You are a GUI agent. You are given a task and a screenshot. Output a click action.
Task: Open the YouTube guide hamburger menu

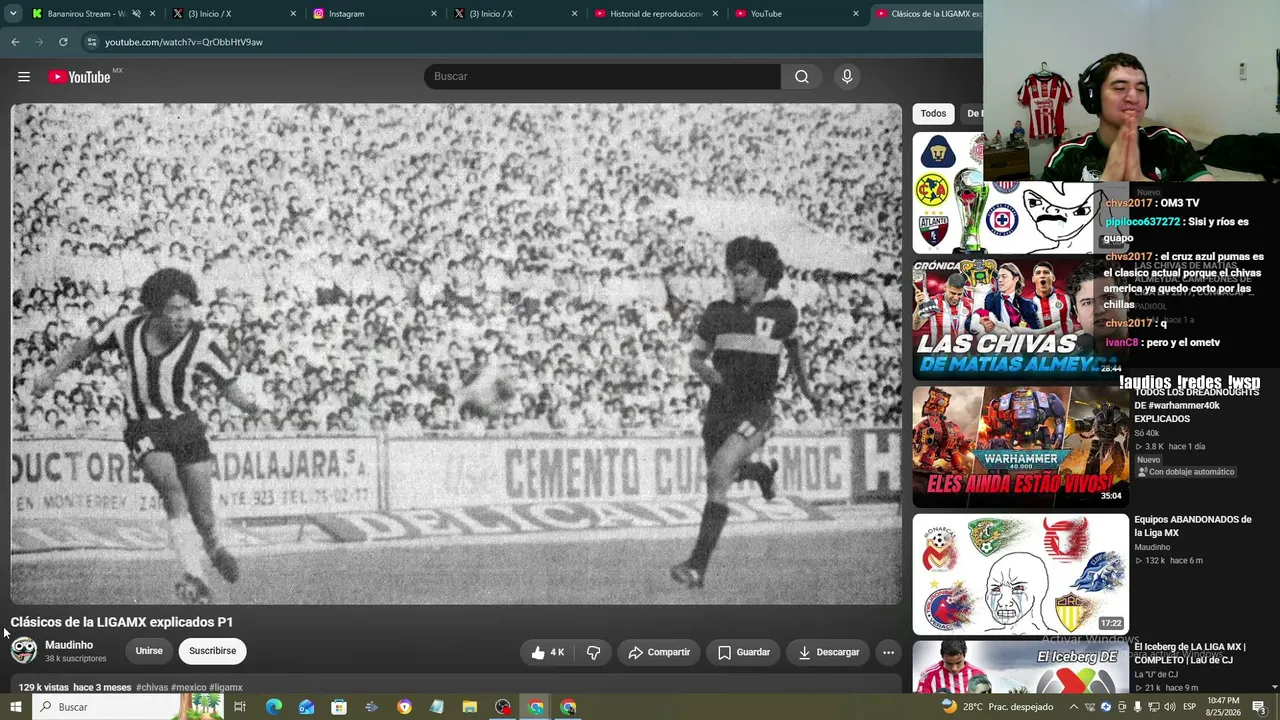pyautogui.click(x=24, y=77)
